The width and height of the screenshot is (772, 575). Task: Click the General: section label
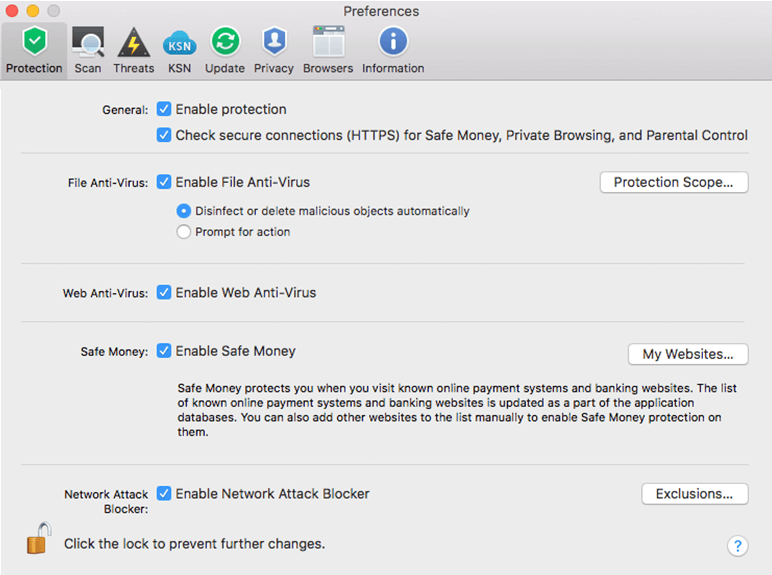(x=125, y=110)
